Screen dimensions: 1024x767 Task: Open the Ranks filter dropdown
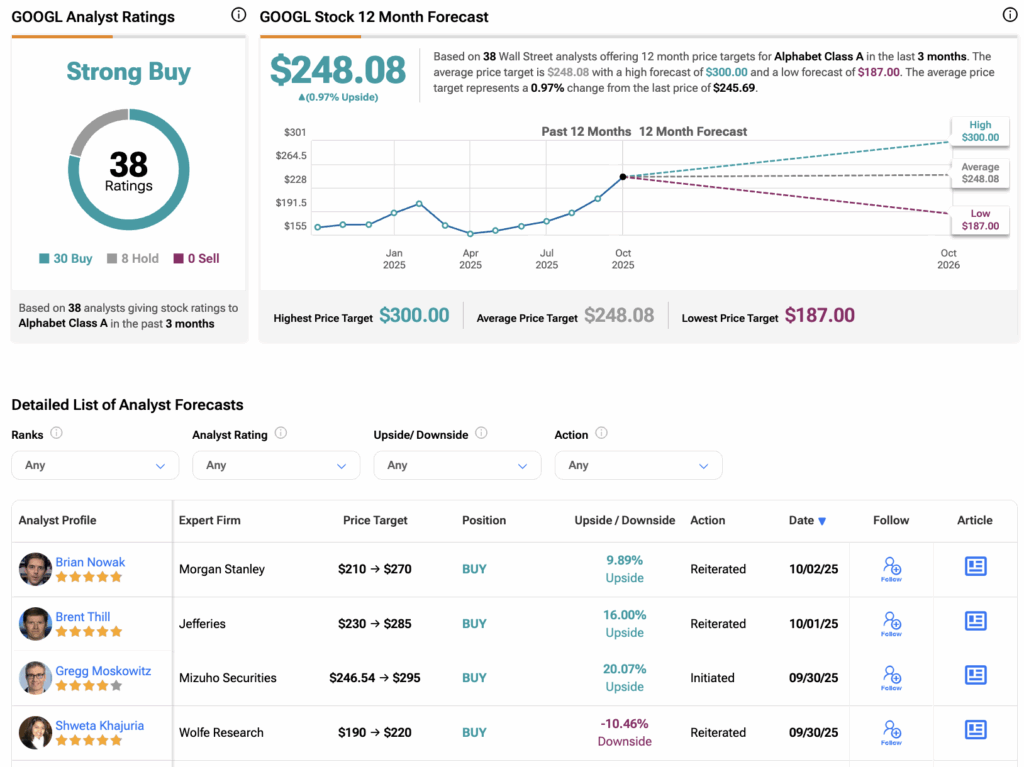[95, 465]
